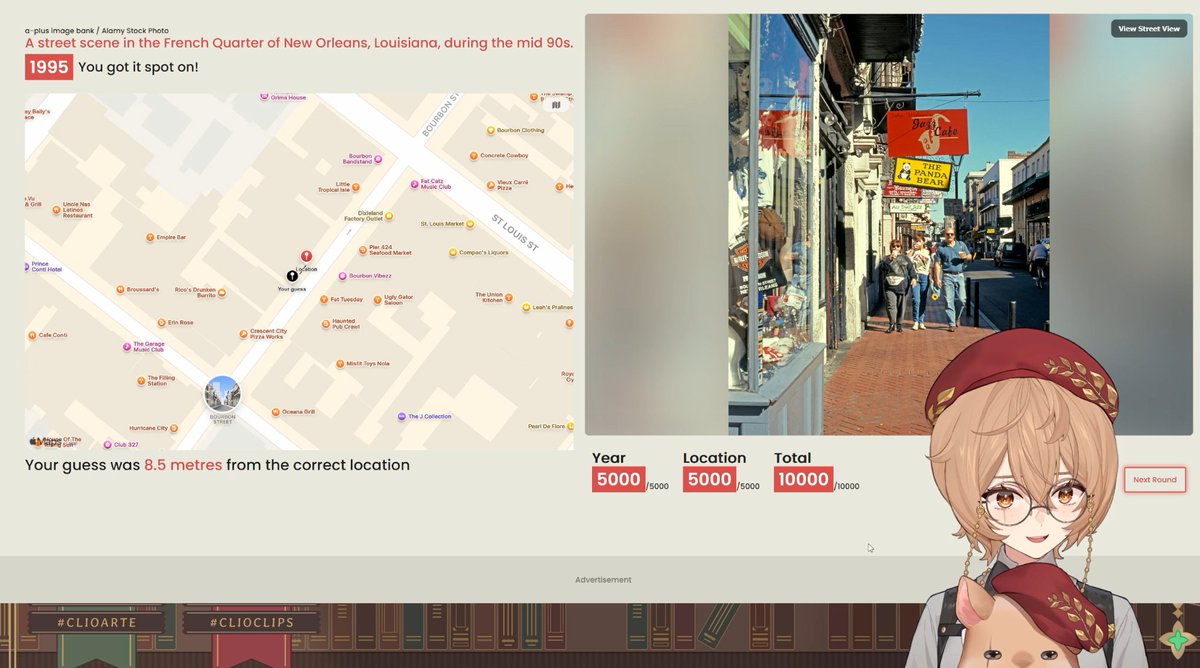Click the Location score 5000 badge
The image size is (1200, 668).
(709, 480)
